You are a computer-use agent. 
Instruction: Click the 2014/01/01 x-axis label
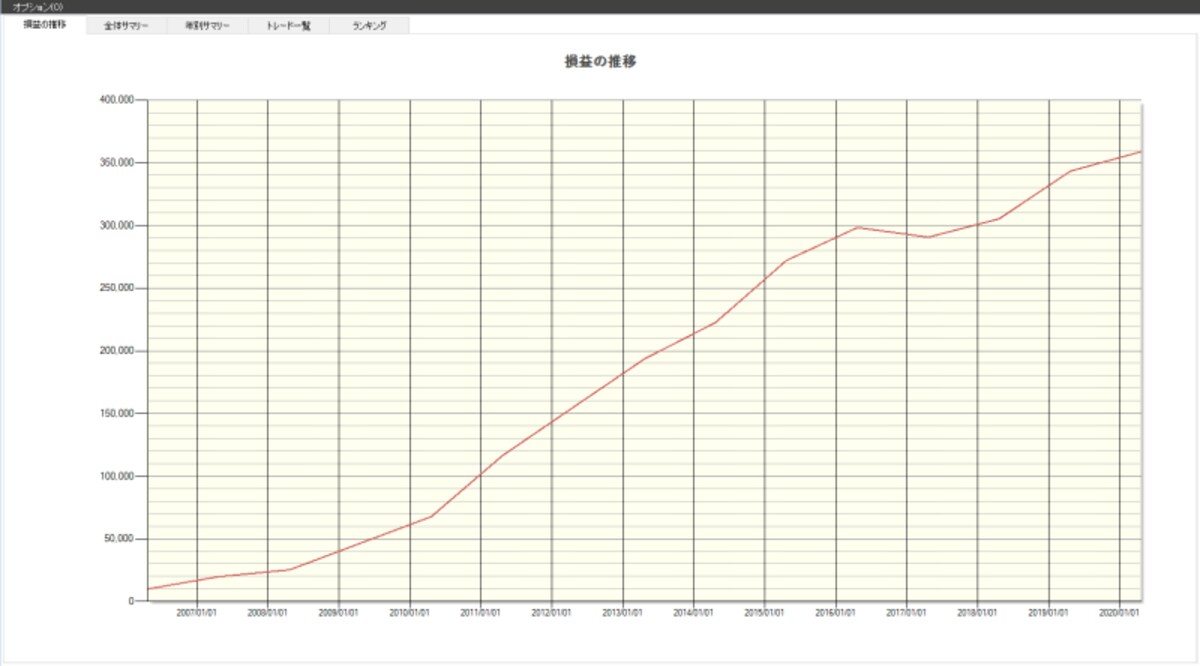coord(694,612)
